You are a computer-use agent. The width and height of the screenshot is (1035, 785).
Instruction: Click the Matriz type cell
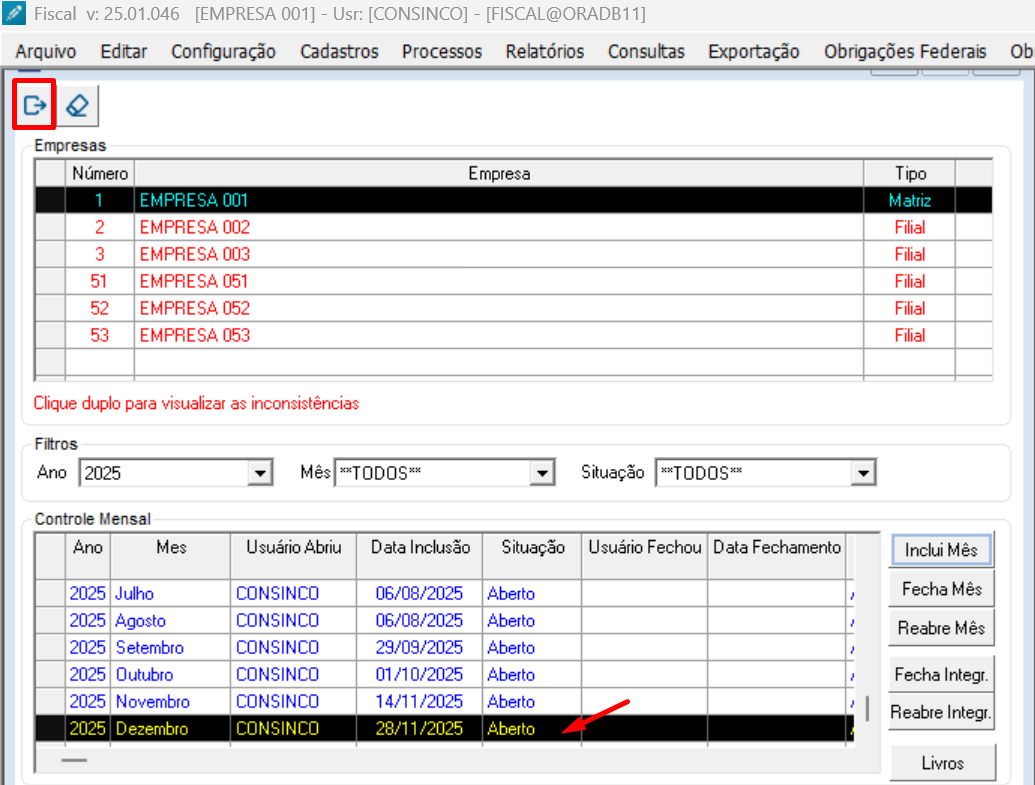point(910,200)
